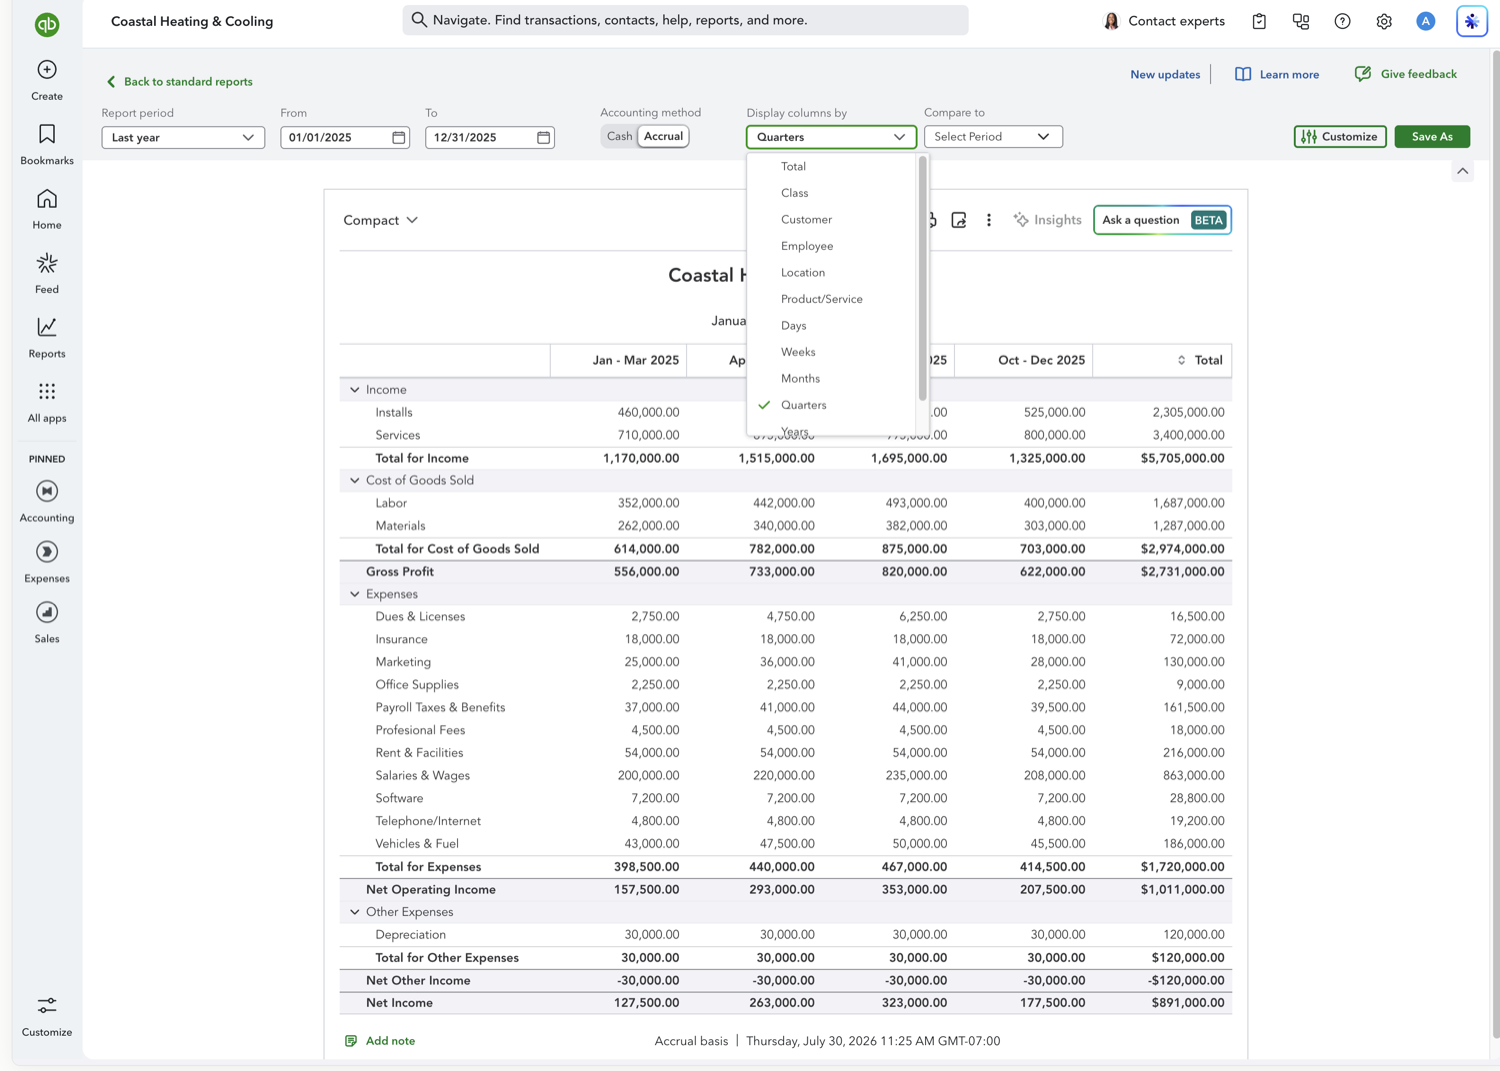This screenshot has width=1500, height=1071.
Task: Open pinned Sales icon
Action: click(x=47, y=612)
